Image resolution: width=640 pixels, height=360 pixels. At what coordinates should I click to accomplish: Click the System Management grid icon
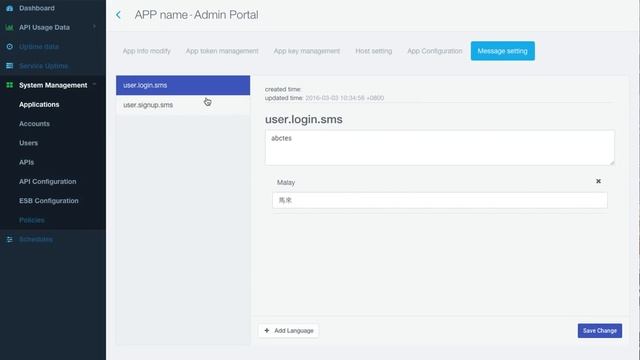tap(9, 85)
